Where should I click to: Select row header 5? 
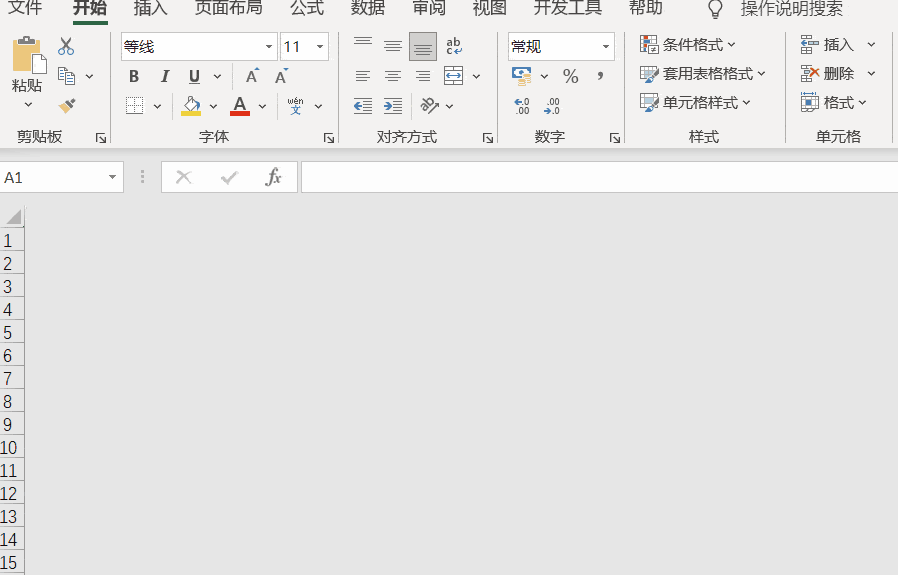pyautogui.click(x=11, y=333)
